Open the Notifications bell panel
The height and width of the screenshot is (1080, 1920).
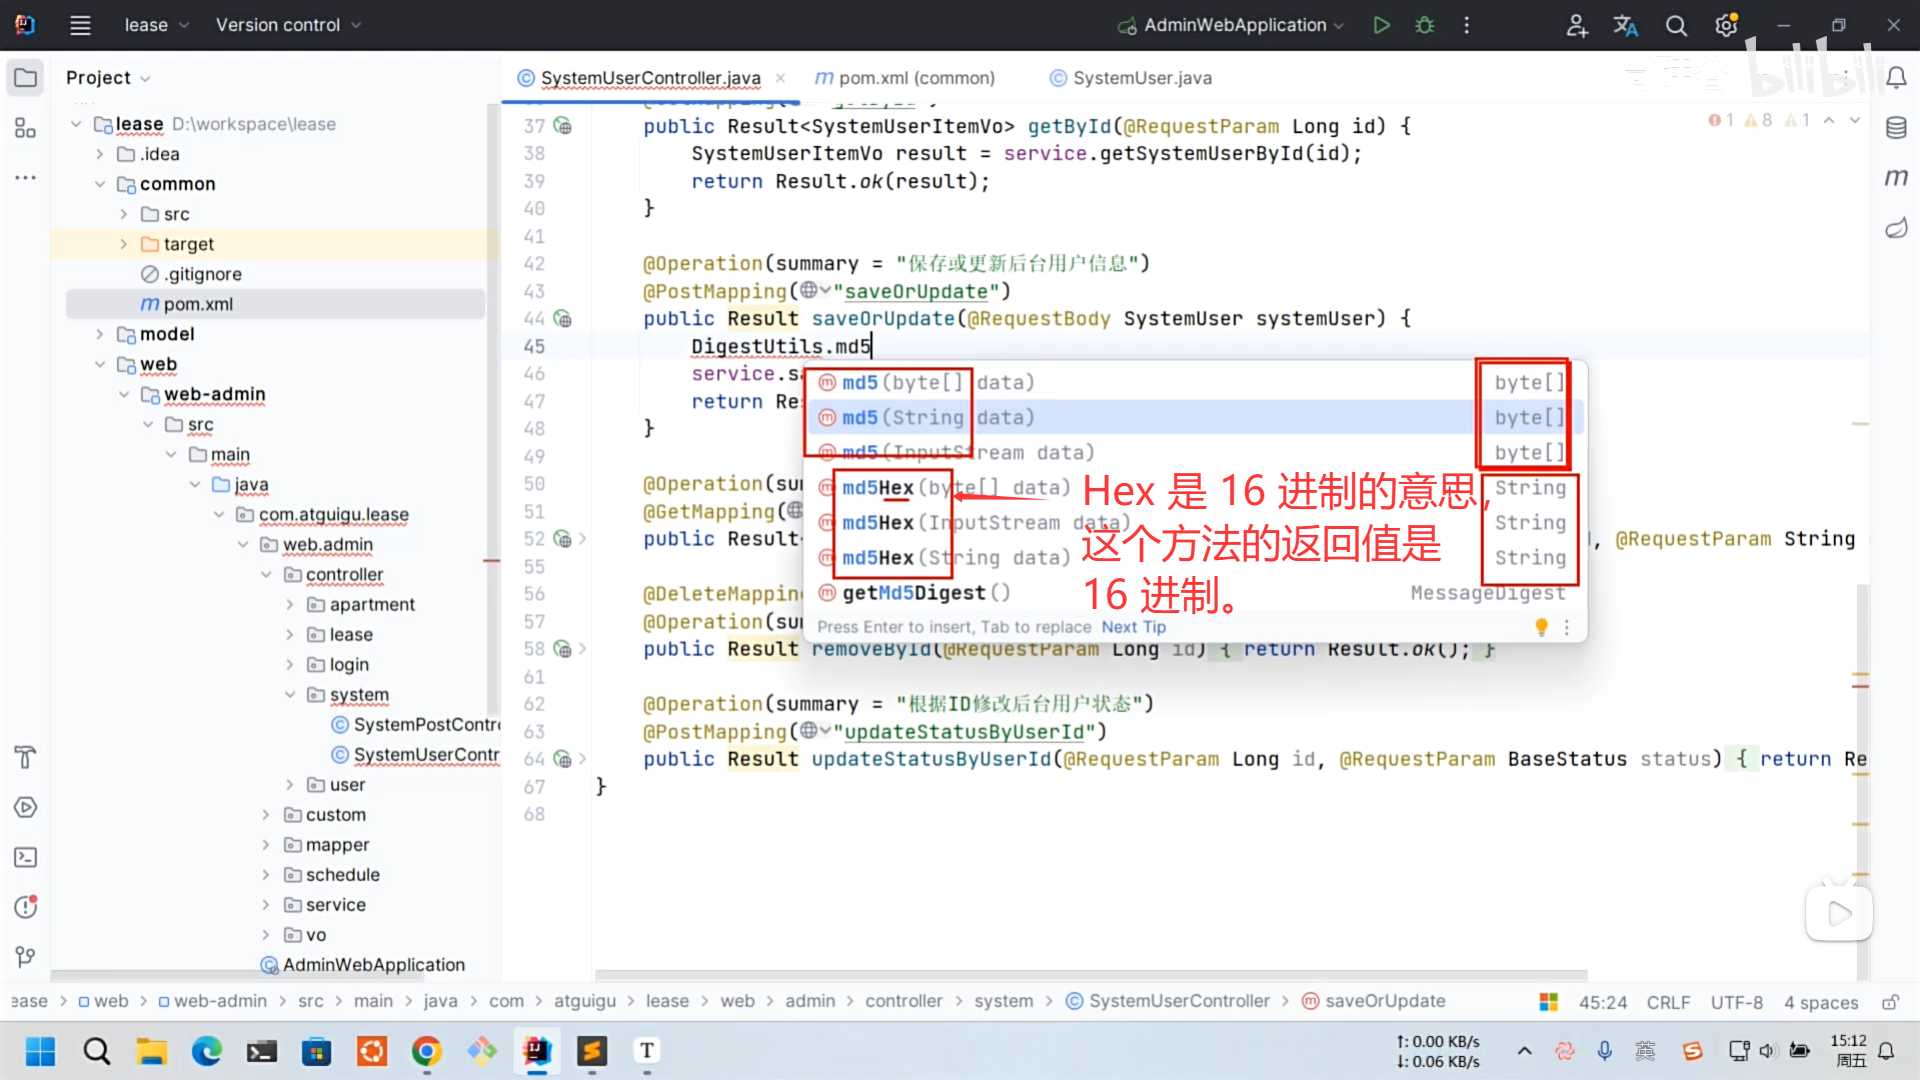pyautogui.click(x=1896, y=78)
